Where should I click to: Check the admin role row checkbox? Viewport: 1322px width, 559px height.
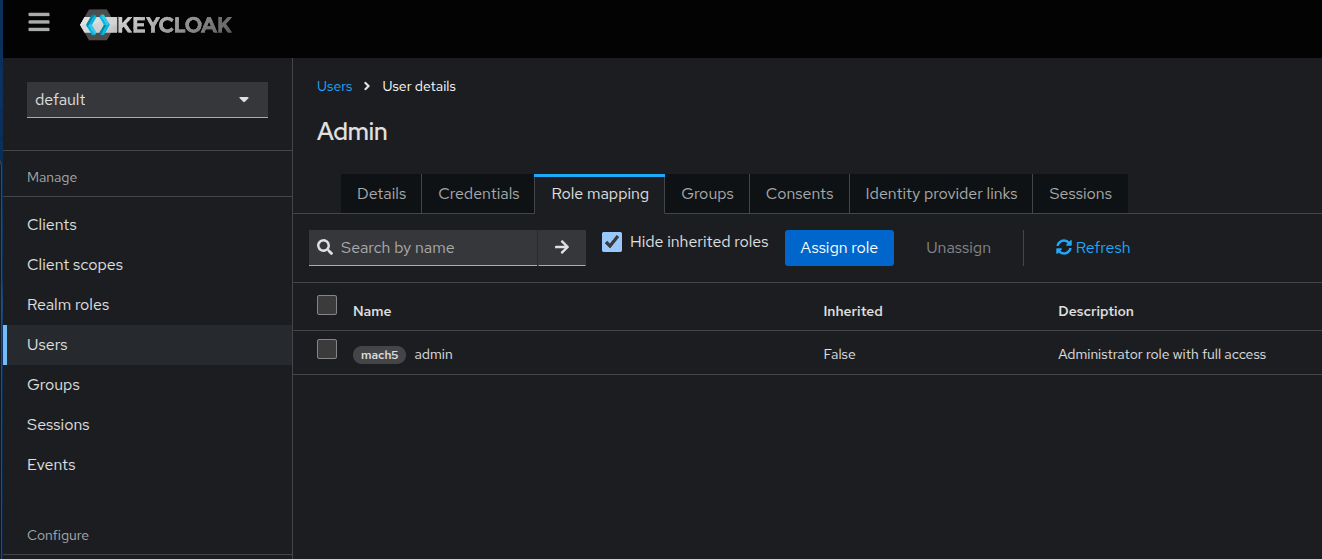(327, 349)
